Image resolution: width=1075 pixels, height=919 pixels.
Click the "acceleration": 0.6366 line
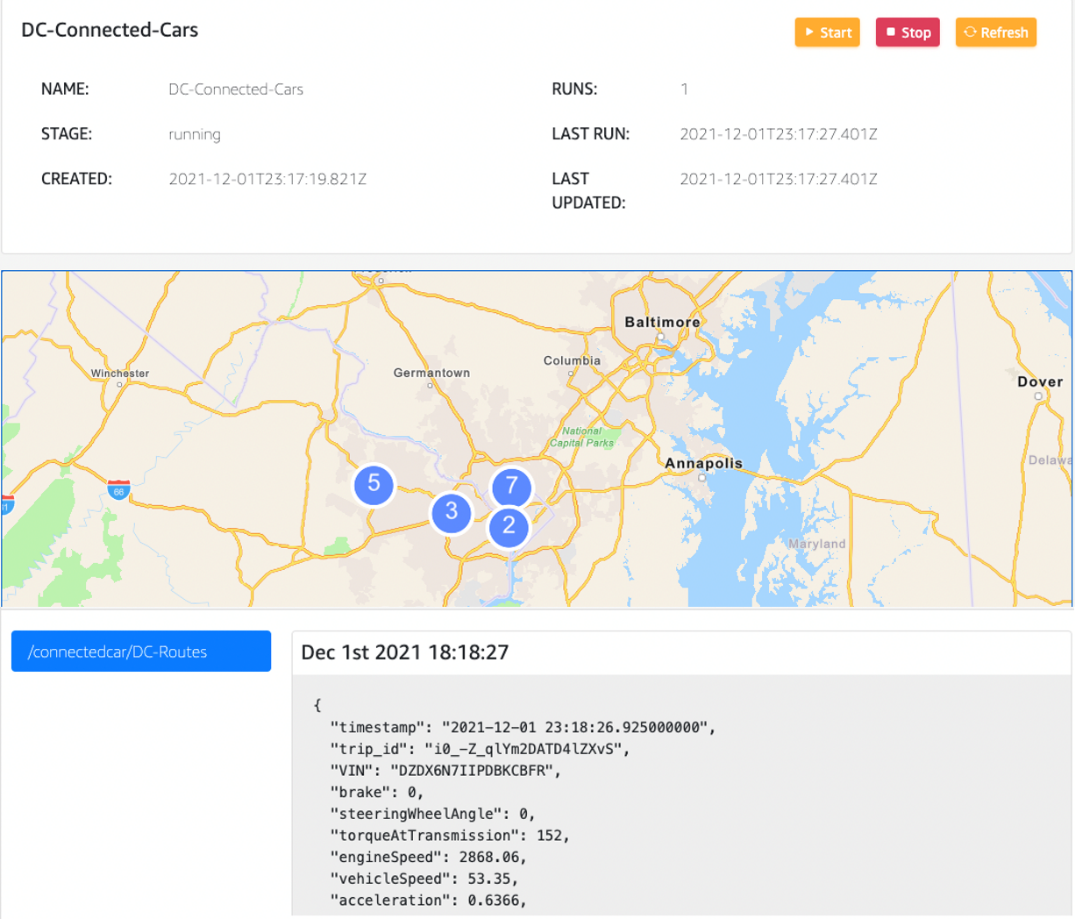[428, 900]
